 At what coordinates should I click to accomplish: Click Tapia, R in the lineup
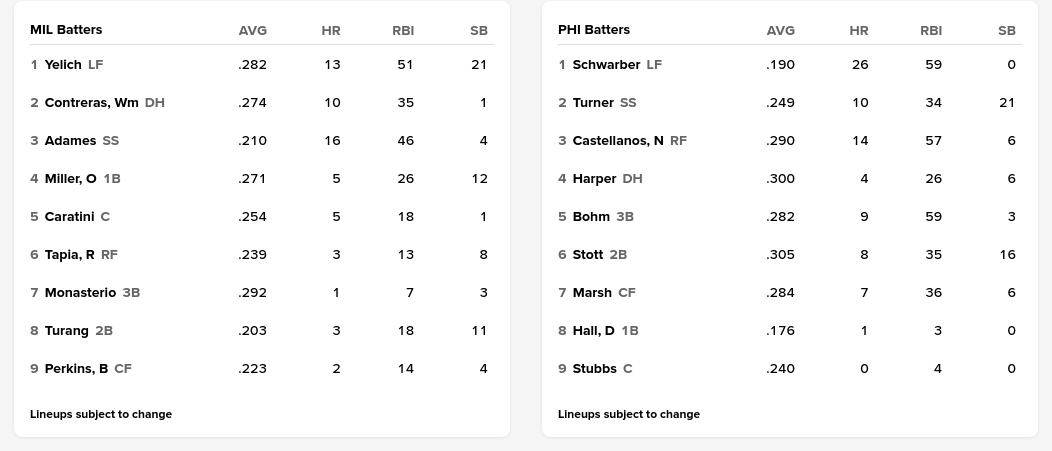(x=69, y=255)
